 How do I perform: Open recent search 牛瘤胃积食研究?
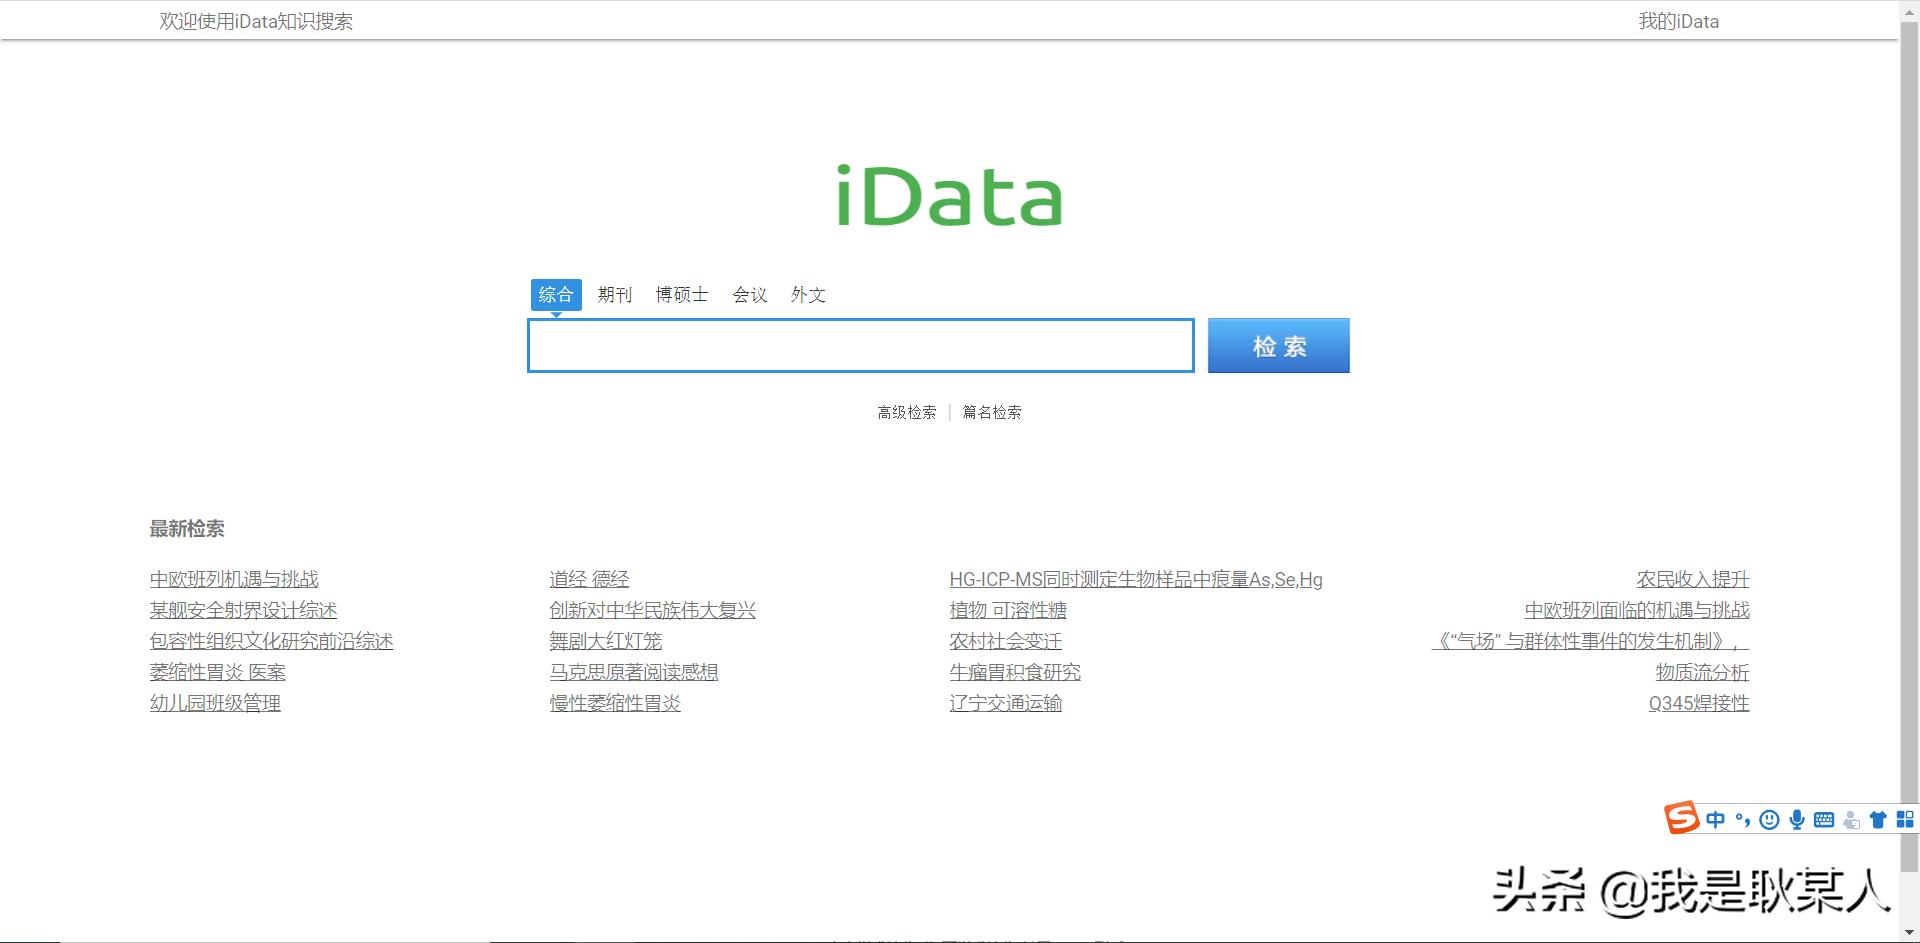pyautogui.click(x=1015, y=672)
